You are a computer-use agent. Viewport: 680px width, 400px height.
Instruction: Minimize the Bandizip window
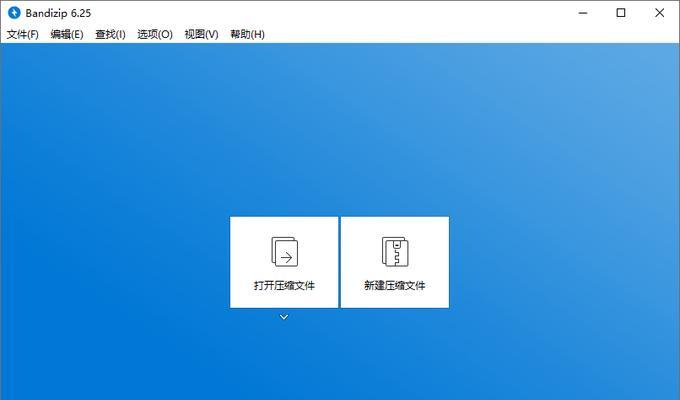click(583, 13)
